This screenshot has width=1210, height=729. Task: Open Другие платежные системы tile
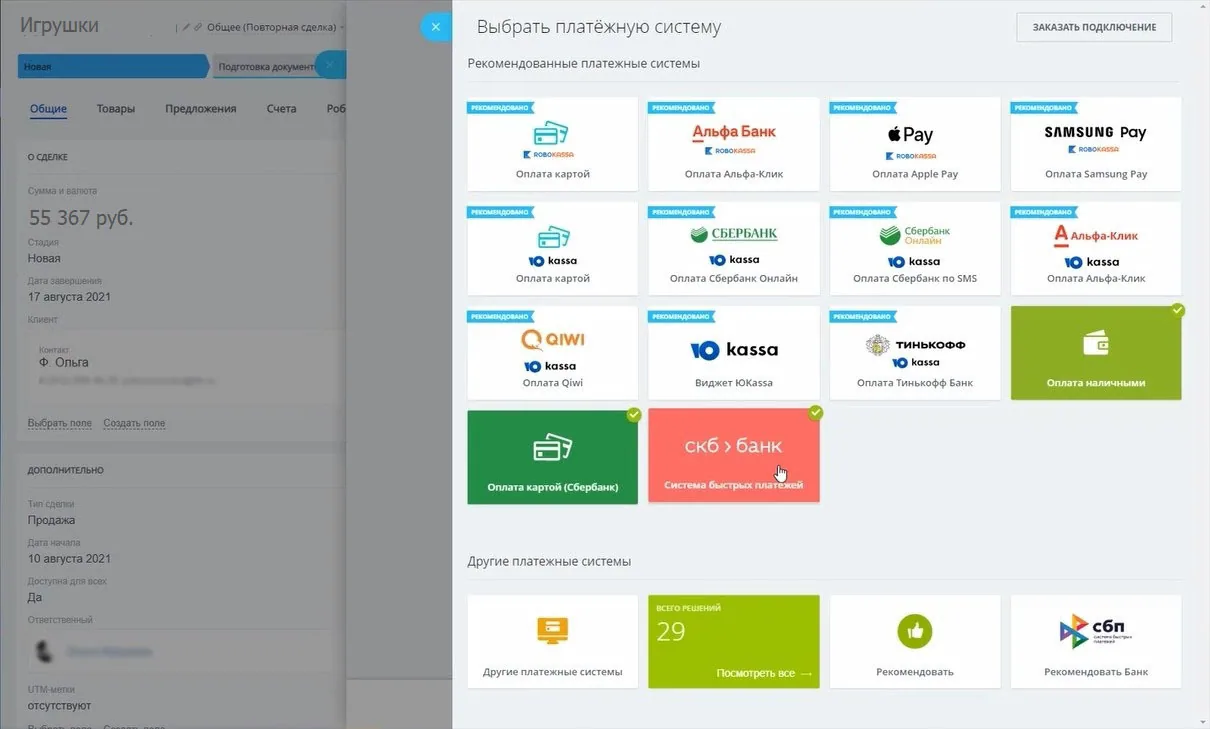point(552,642)
